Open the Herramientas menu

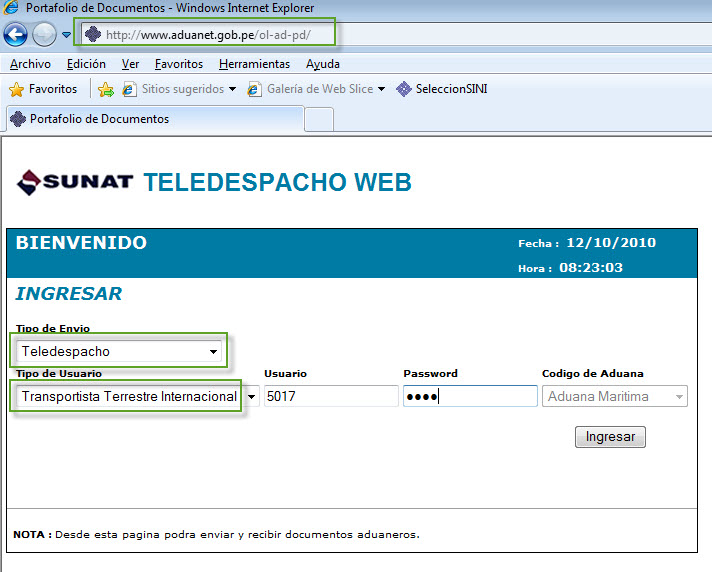(x=254, y=64)
